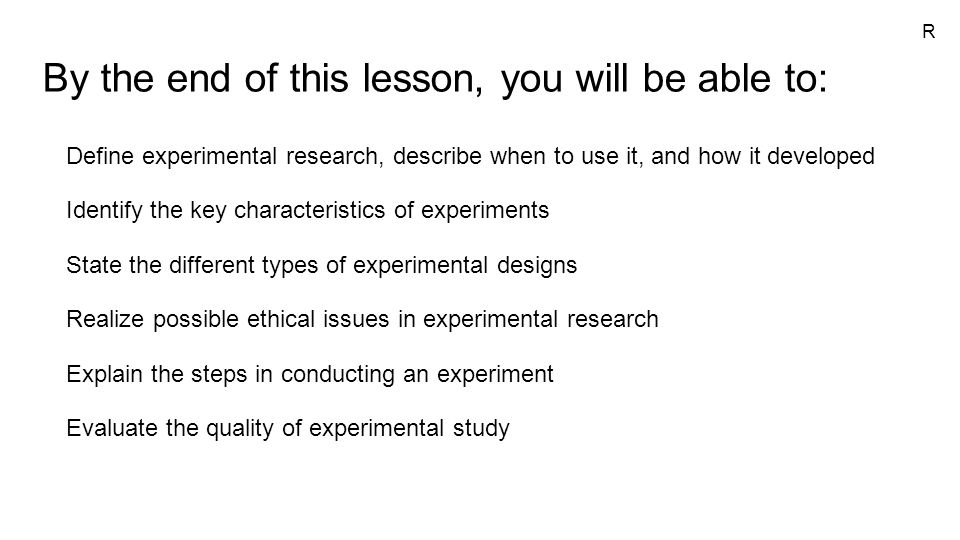Click the 'Identify the key characteristics of experiments' line
The width and height of the screenshot is (960, 540).
coord(307,211)
